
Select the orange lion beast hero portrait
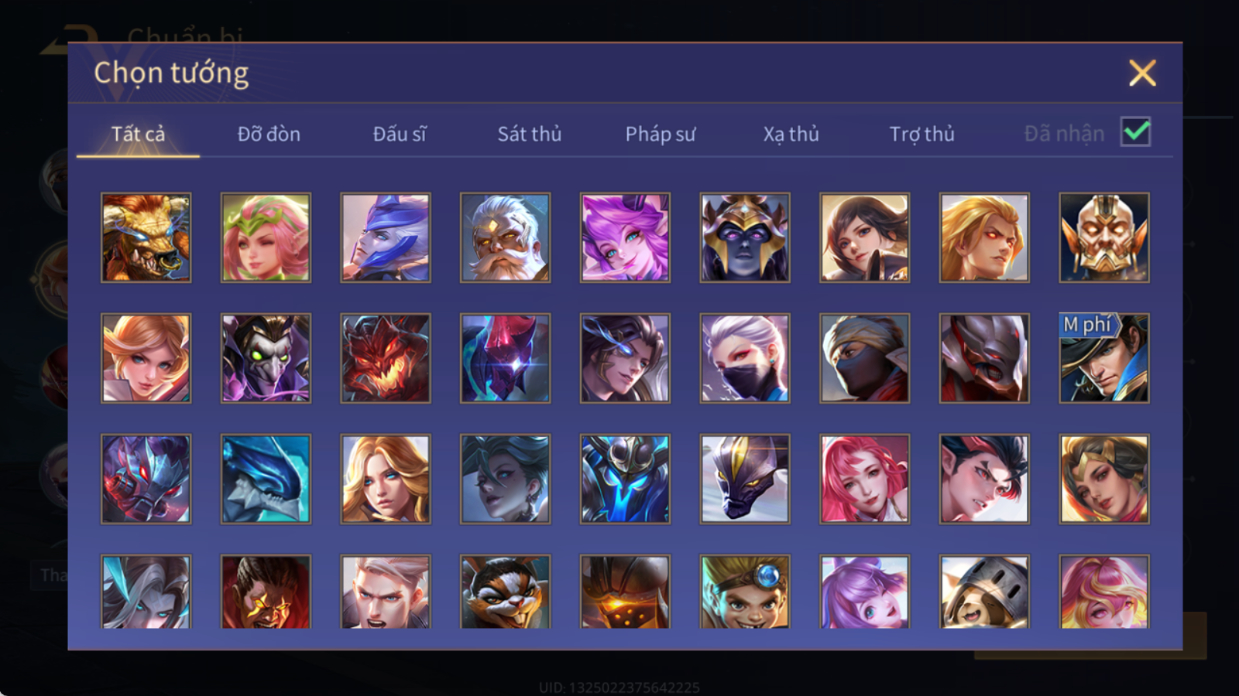coord(146,238)
